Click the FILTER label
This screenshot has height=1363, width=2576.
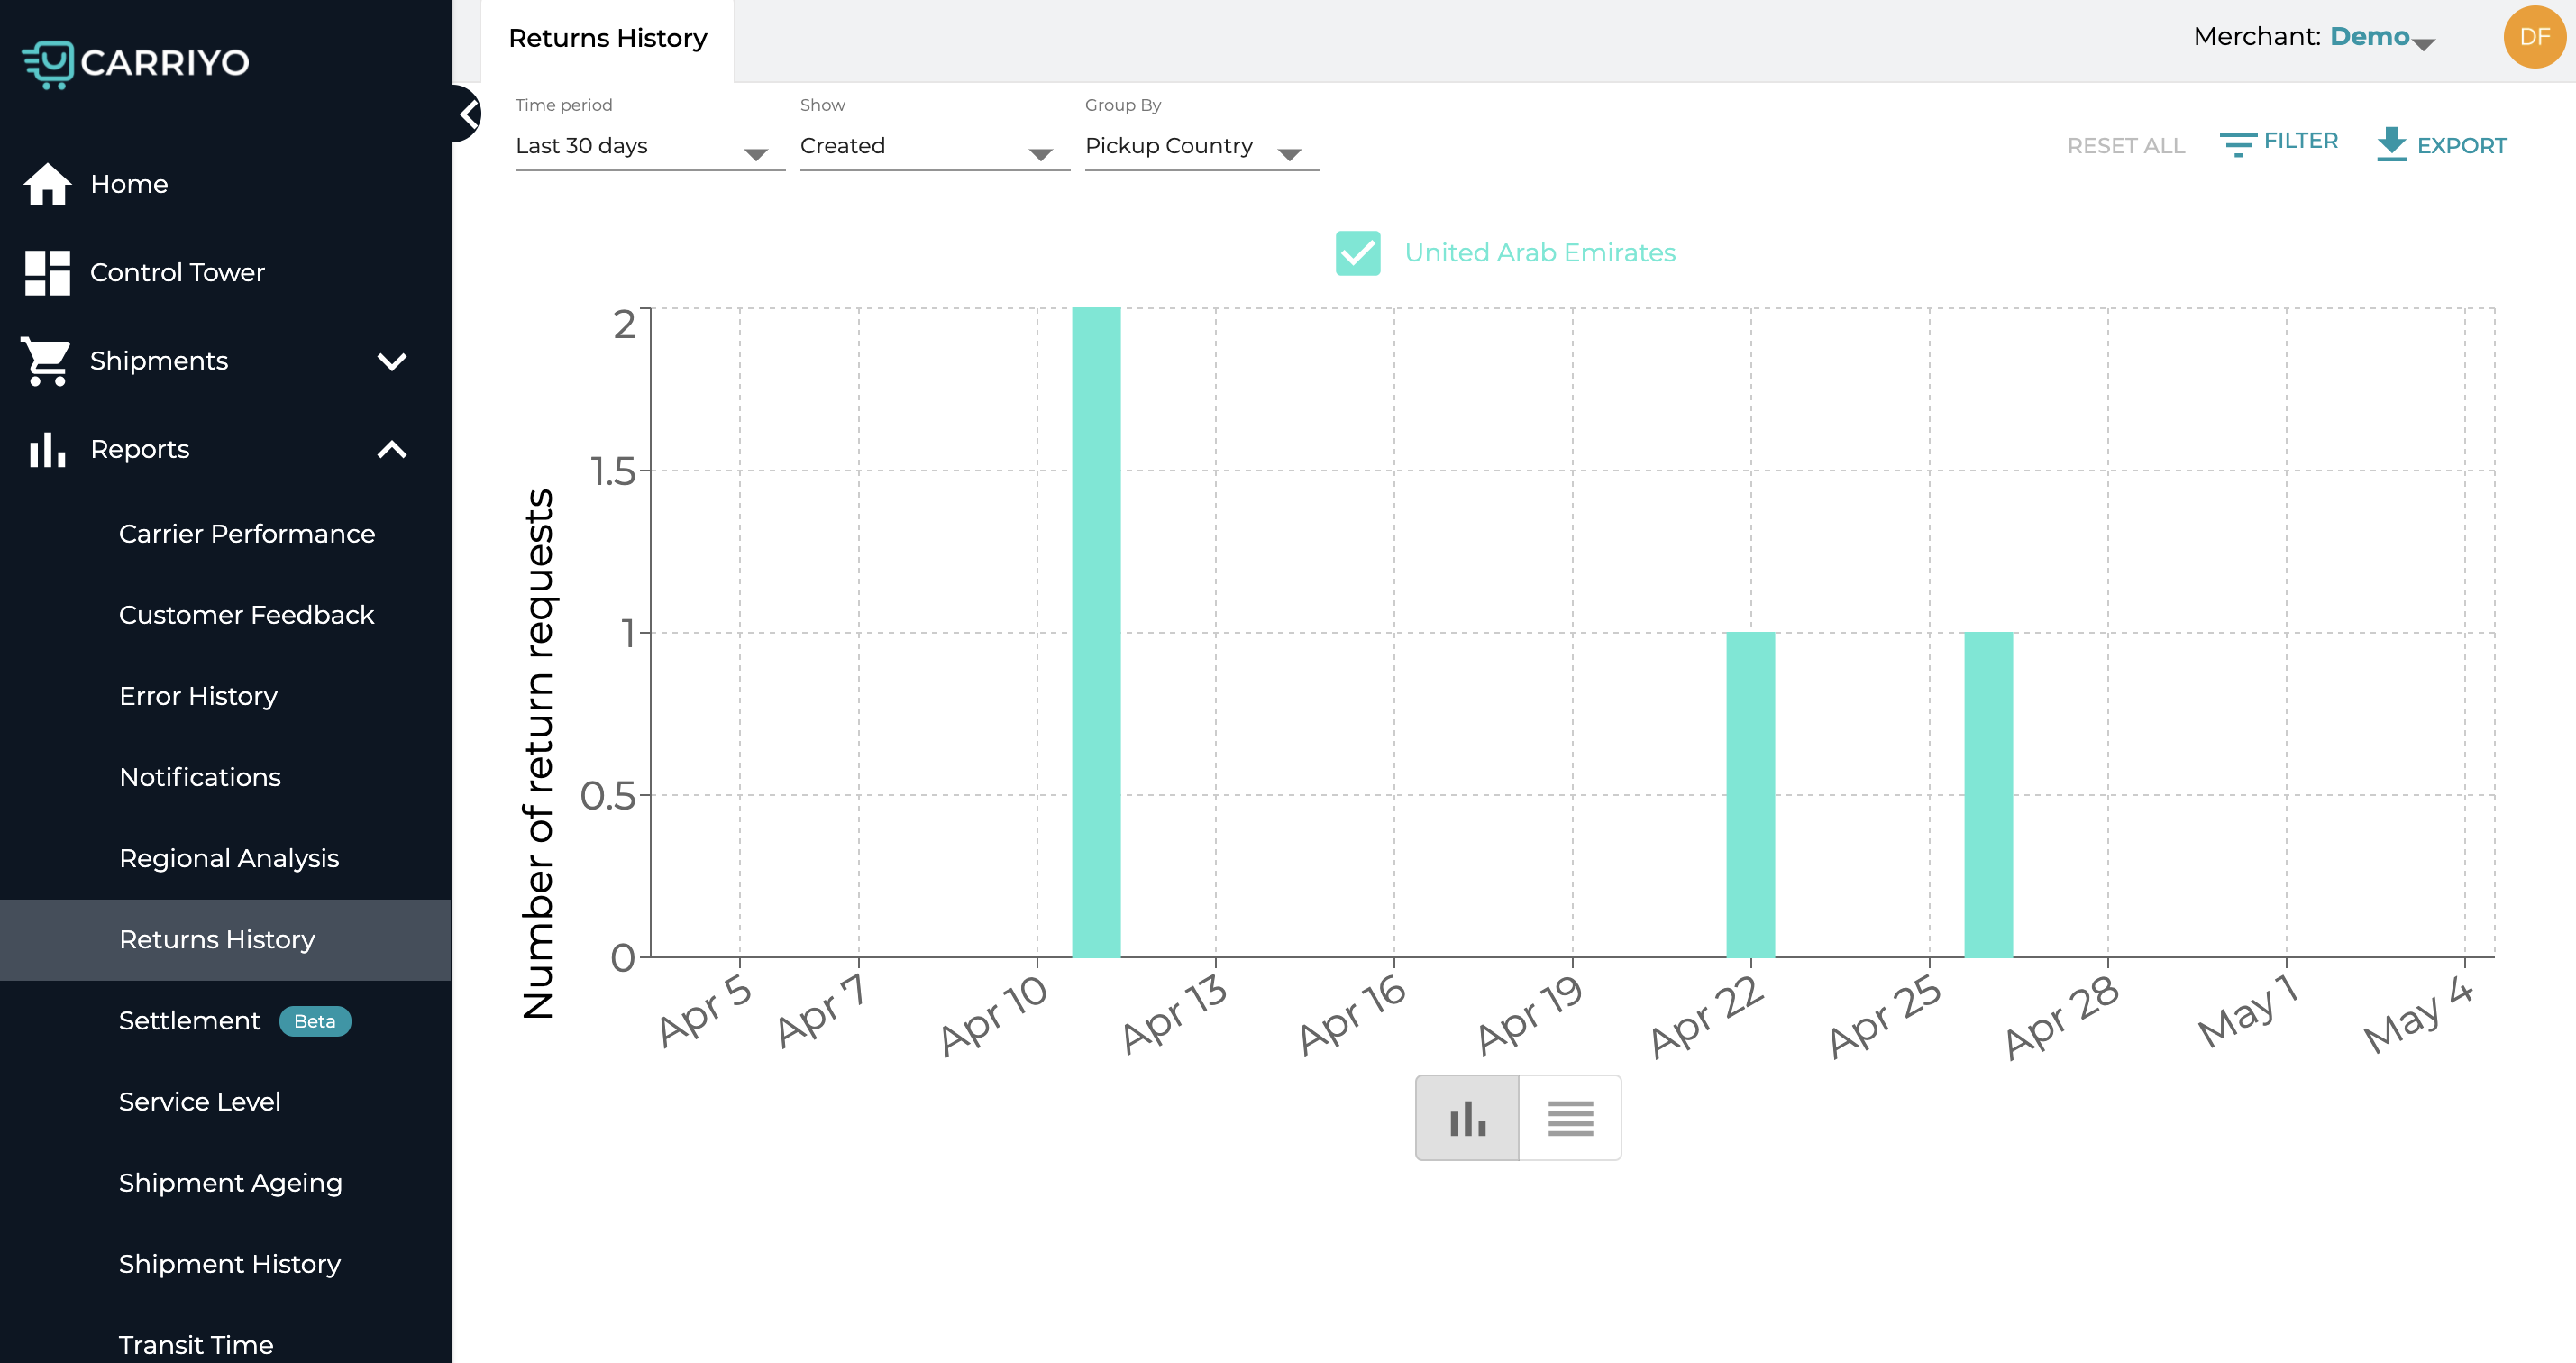click(x=2301, y=141)
